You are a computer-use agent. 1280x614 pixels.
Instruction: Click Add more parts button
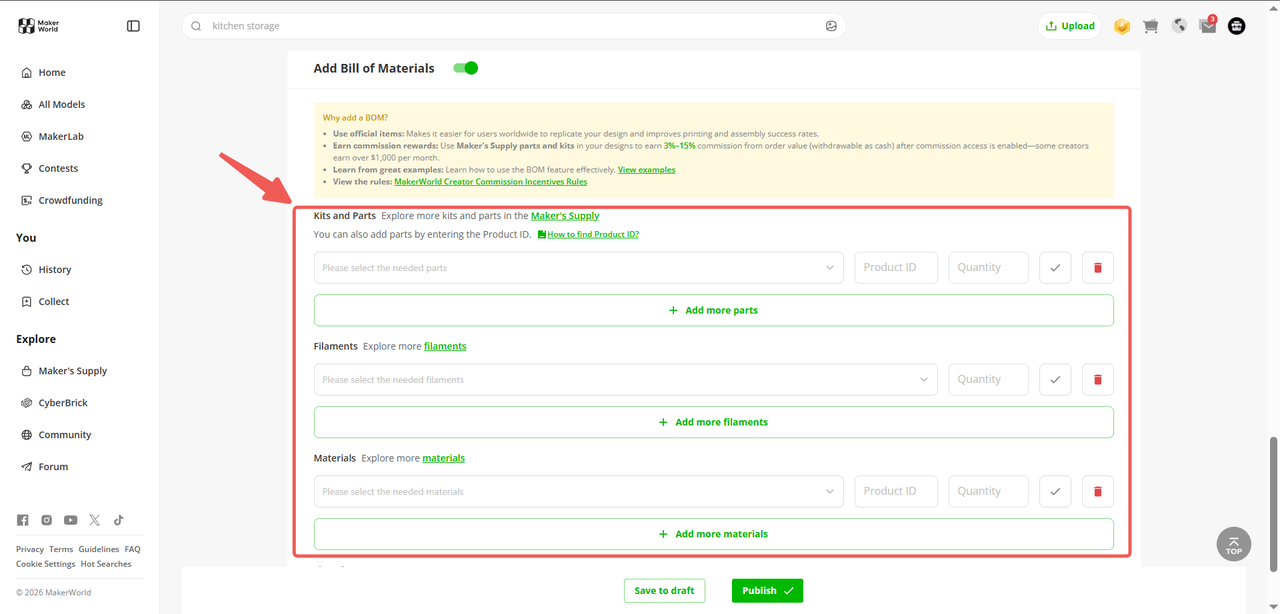point(714,310)
